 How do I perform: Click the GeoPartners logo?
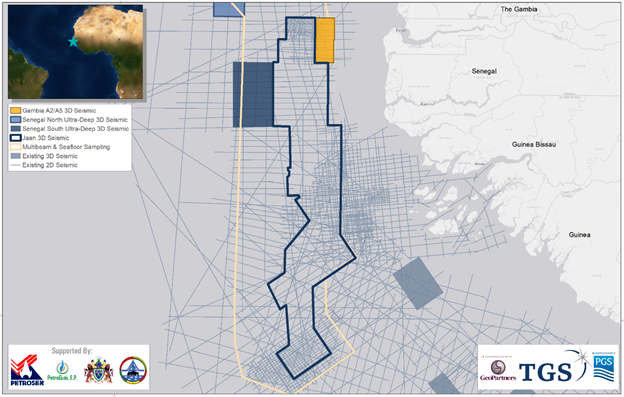pyautogui.click(x=498, y=370)
